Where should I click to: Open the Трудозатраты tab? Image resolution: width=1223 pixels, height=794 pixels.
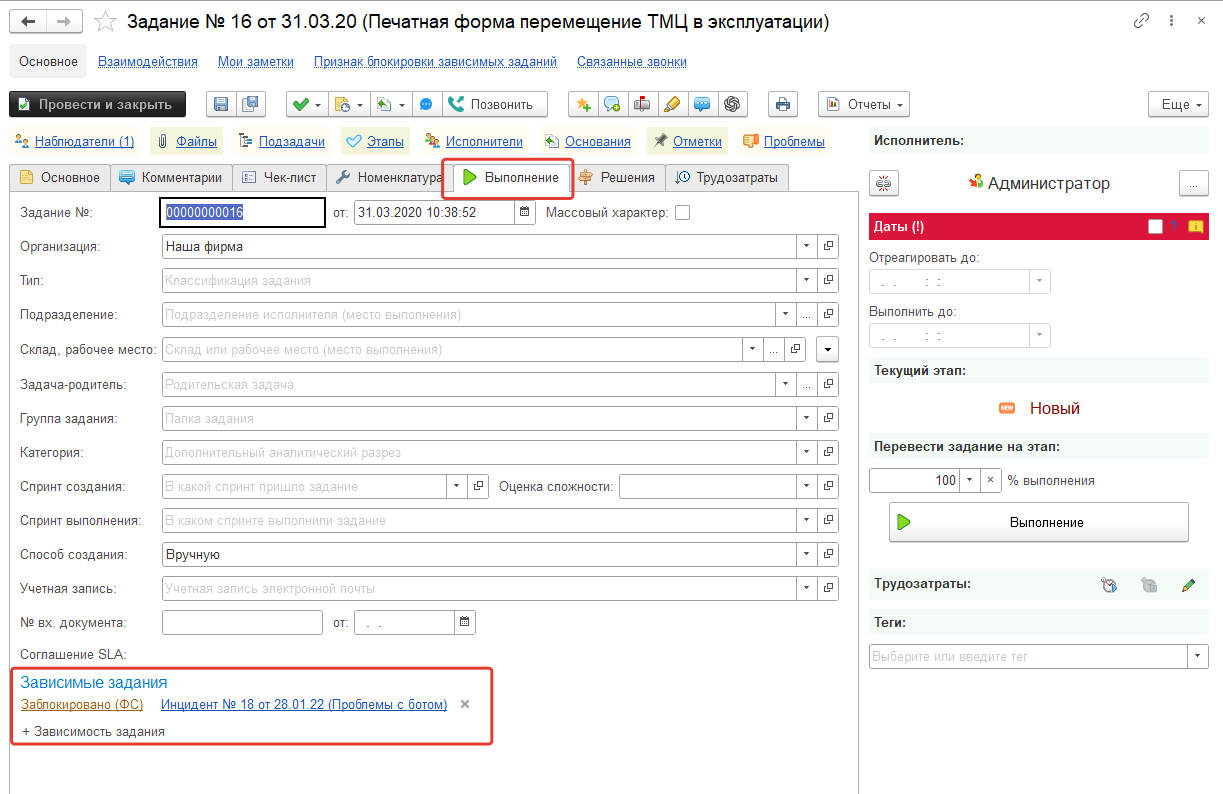coord(728,177)
